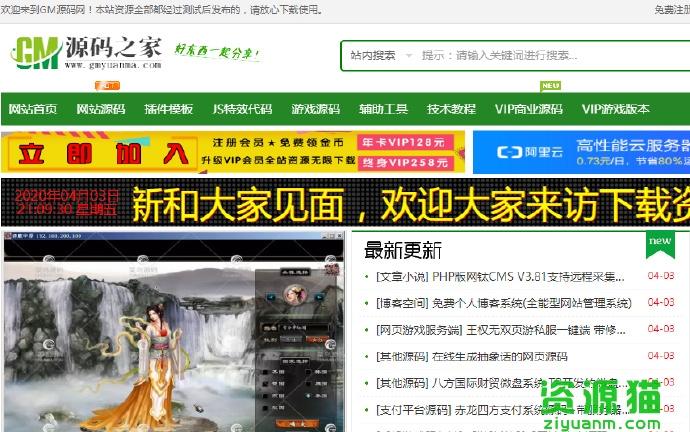Image resolution: width=690 pixels, height=432 pixels.
Task: Click the green new ribbon badge
Action: (x=660, y=245)
